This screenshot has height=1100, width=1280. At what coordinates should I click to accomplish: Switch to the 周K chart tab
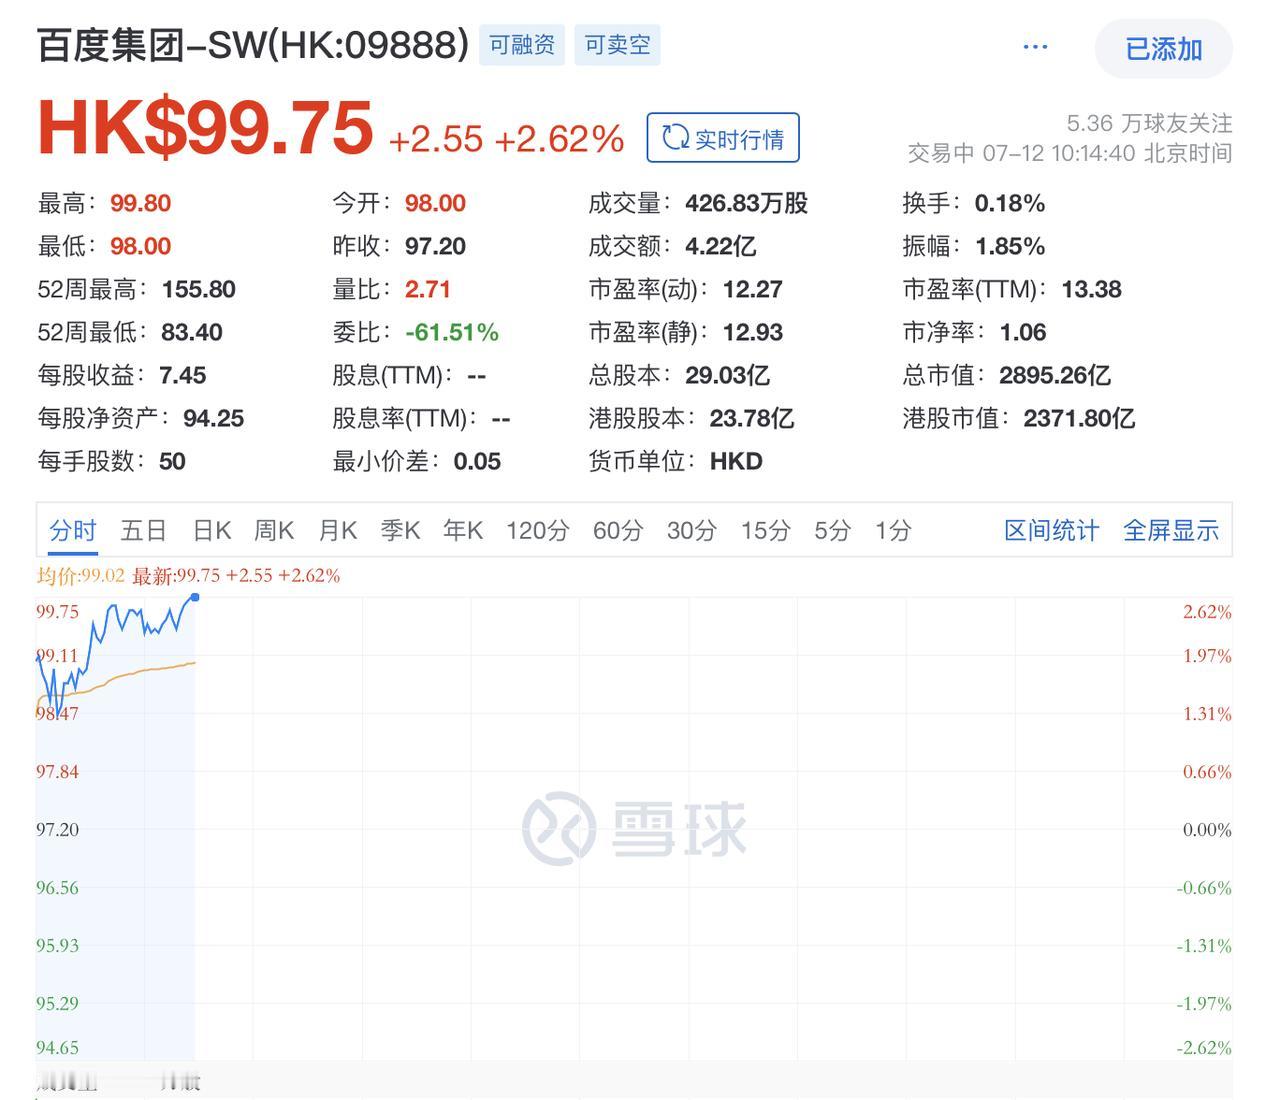pyautogui.click(x=274, y=530)
